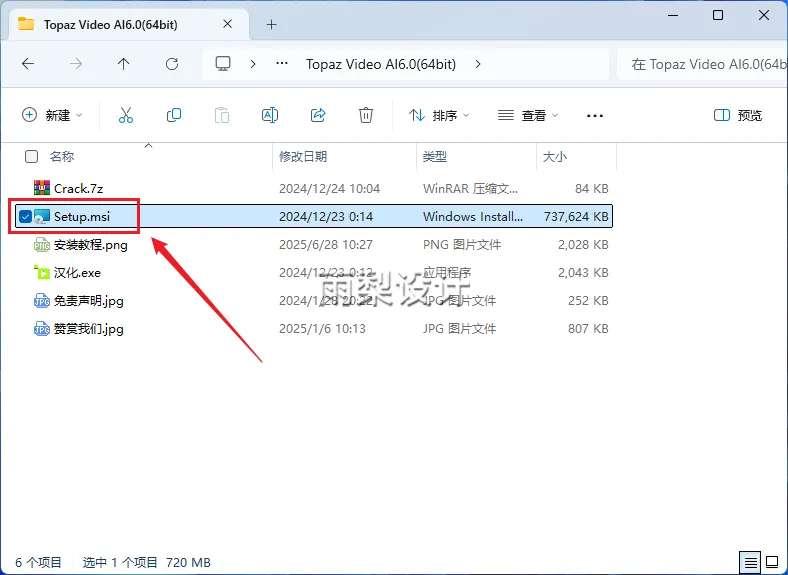Click the date 2024/12/24 10:04
Screen dimensions: 788x575
[330, 188]
